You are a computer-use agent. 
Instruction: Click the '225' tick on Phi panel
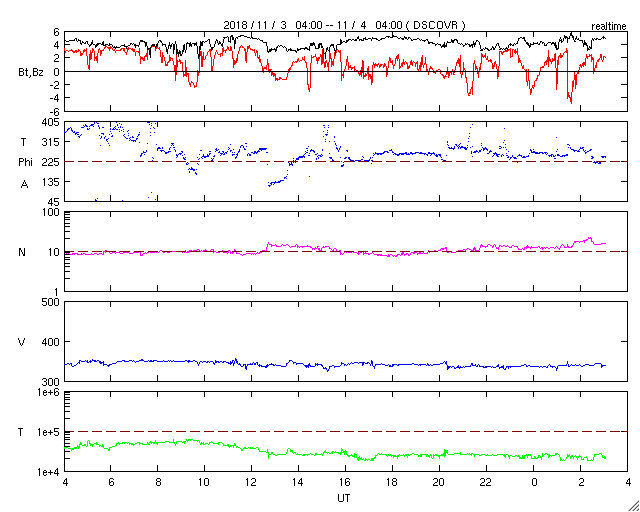(51, 162)
